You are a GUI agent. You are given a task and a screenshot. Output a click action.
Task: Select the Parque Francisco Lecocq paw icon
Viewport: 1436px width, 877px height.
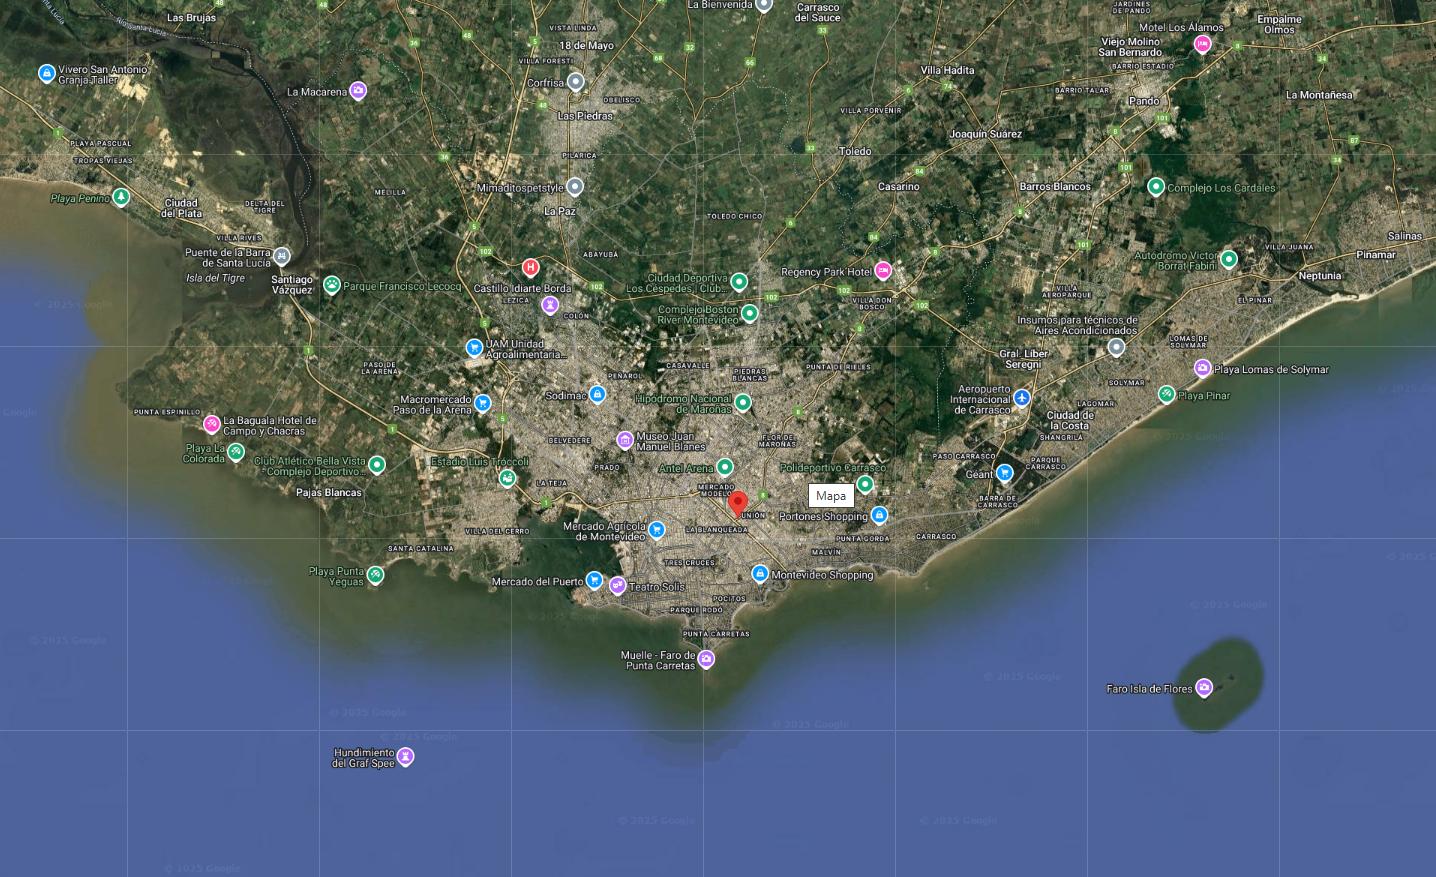point(332,285)
